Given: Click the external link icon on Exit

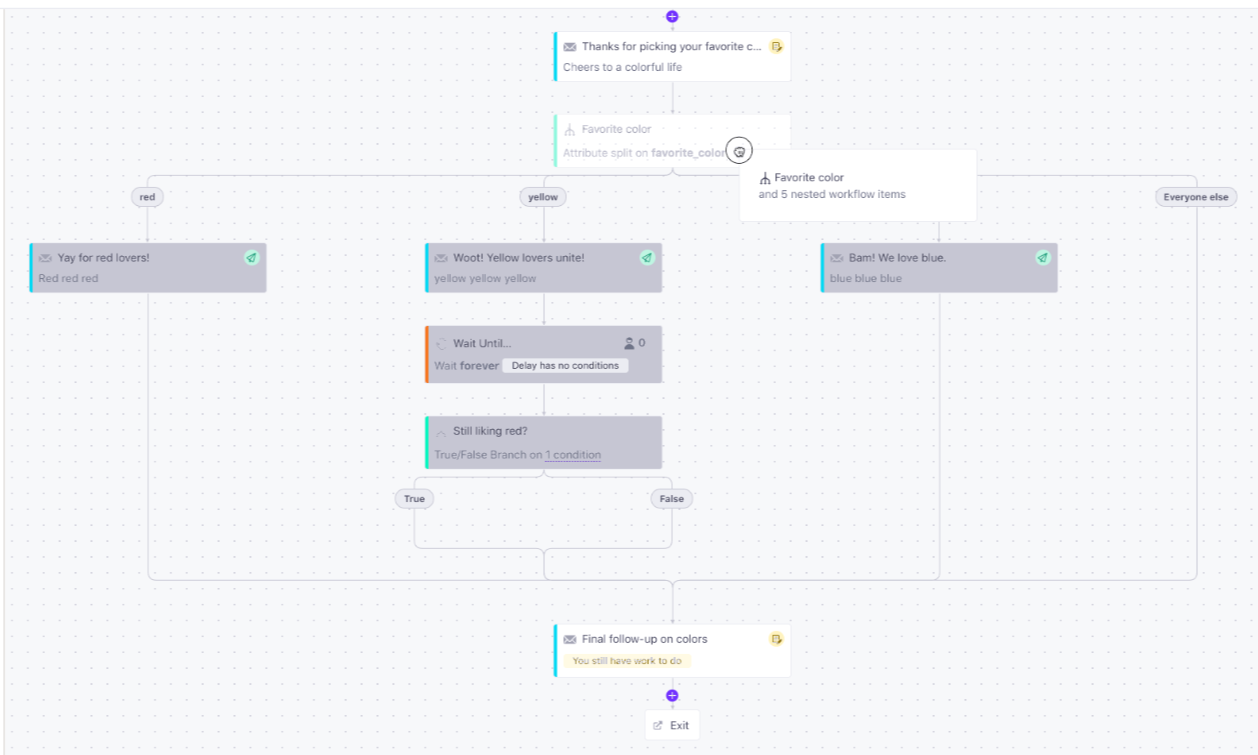Looking at the screenshot, I should click(x=657, y=726).
